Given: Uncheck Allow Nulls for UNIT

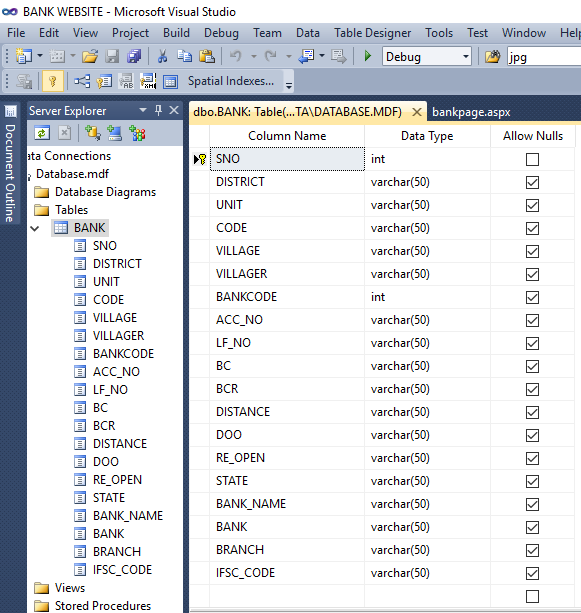Looking at the screenshot, I should [x=532, y=206].
